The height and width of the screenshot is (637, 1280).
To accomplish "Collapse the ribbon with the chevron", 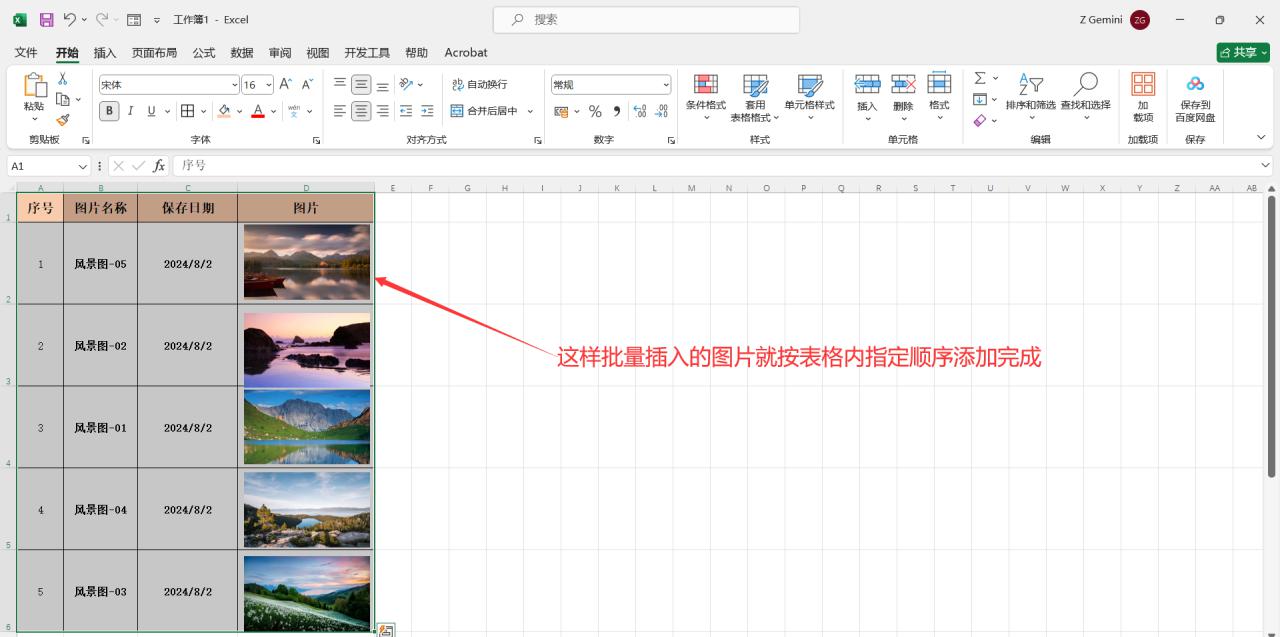I will [x=1261, y=137].
